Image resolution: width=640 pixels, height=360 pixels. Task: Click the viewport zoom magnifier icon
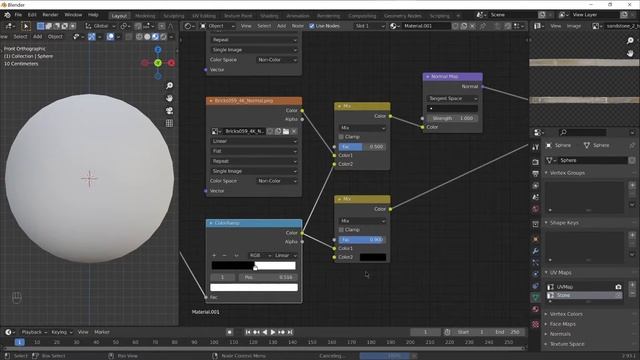(169, 86)
